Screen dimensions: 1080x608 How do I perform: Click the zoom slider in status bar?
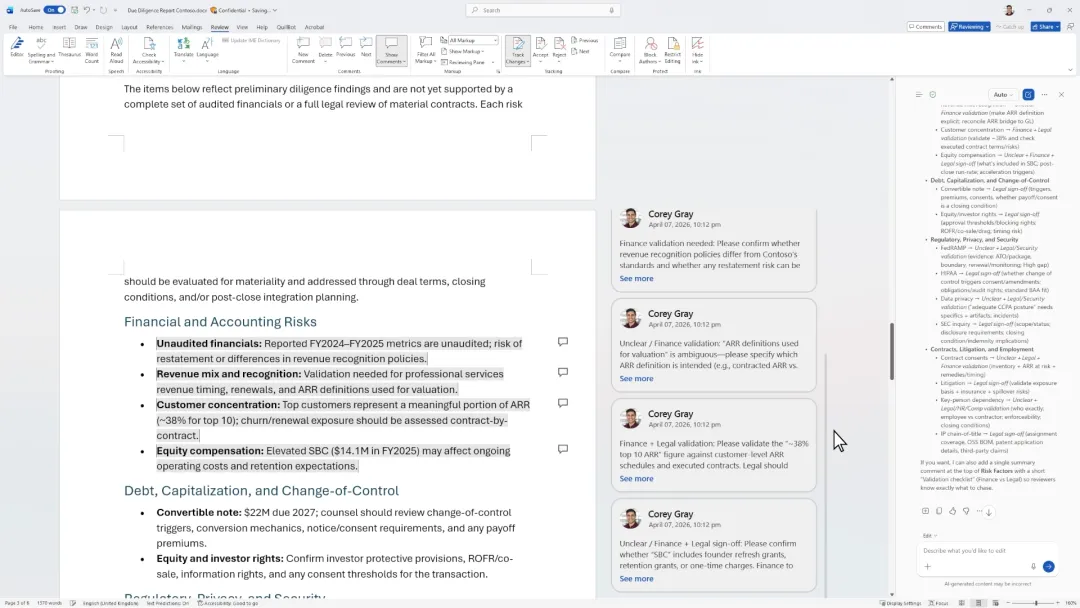pos(1036,603)
